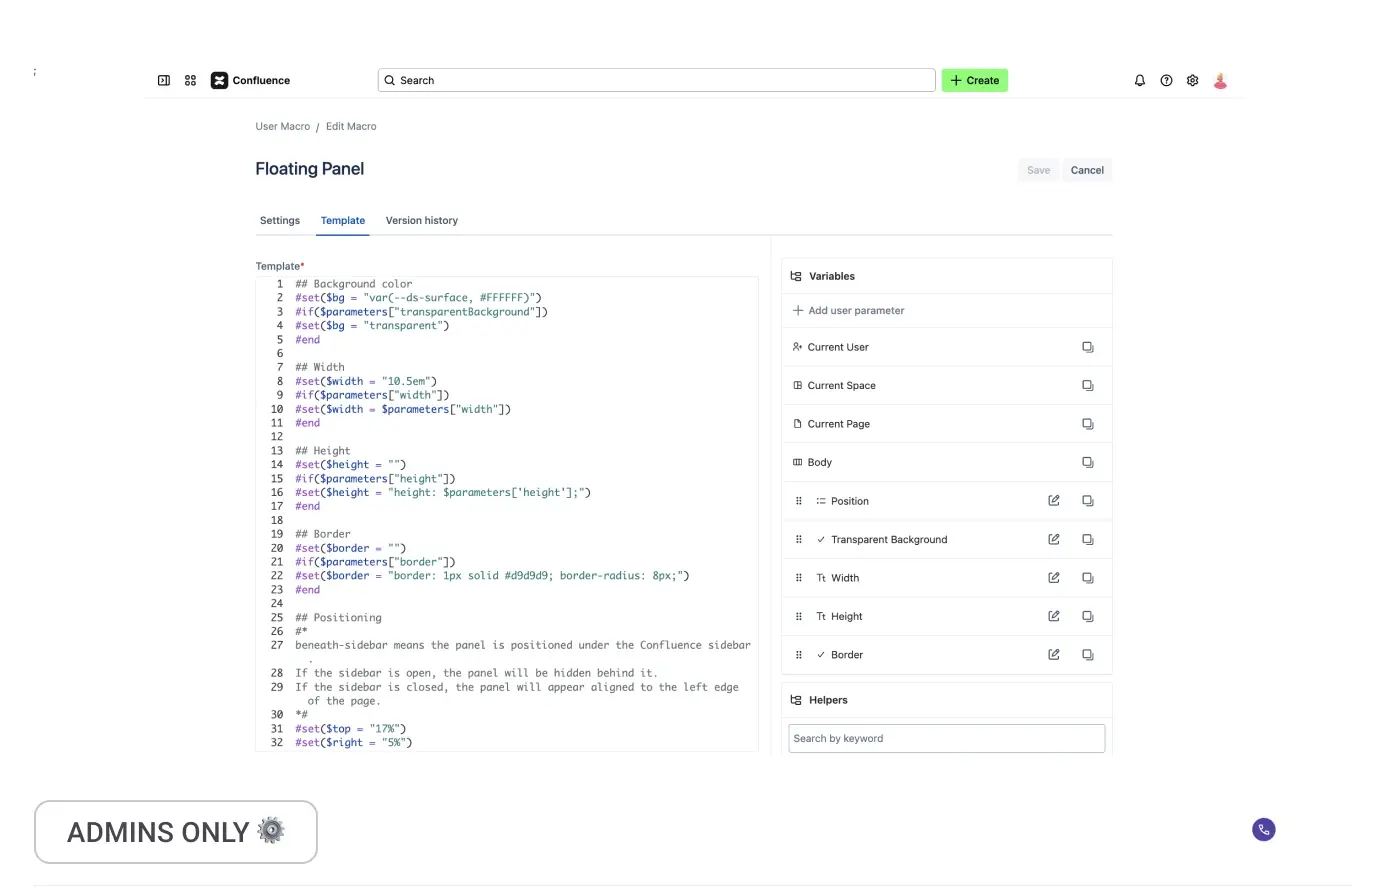Viewport: 1380px width, 890px height.
Task: Click the Search by keyword field
Action: tap(947, 738)
